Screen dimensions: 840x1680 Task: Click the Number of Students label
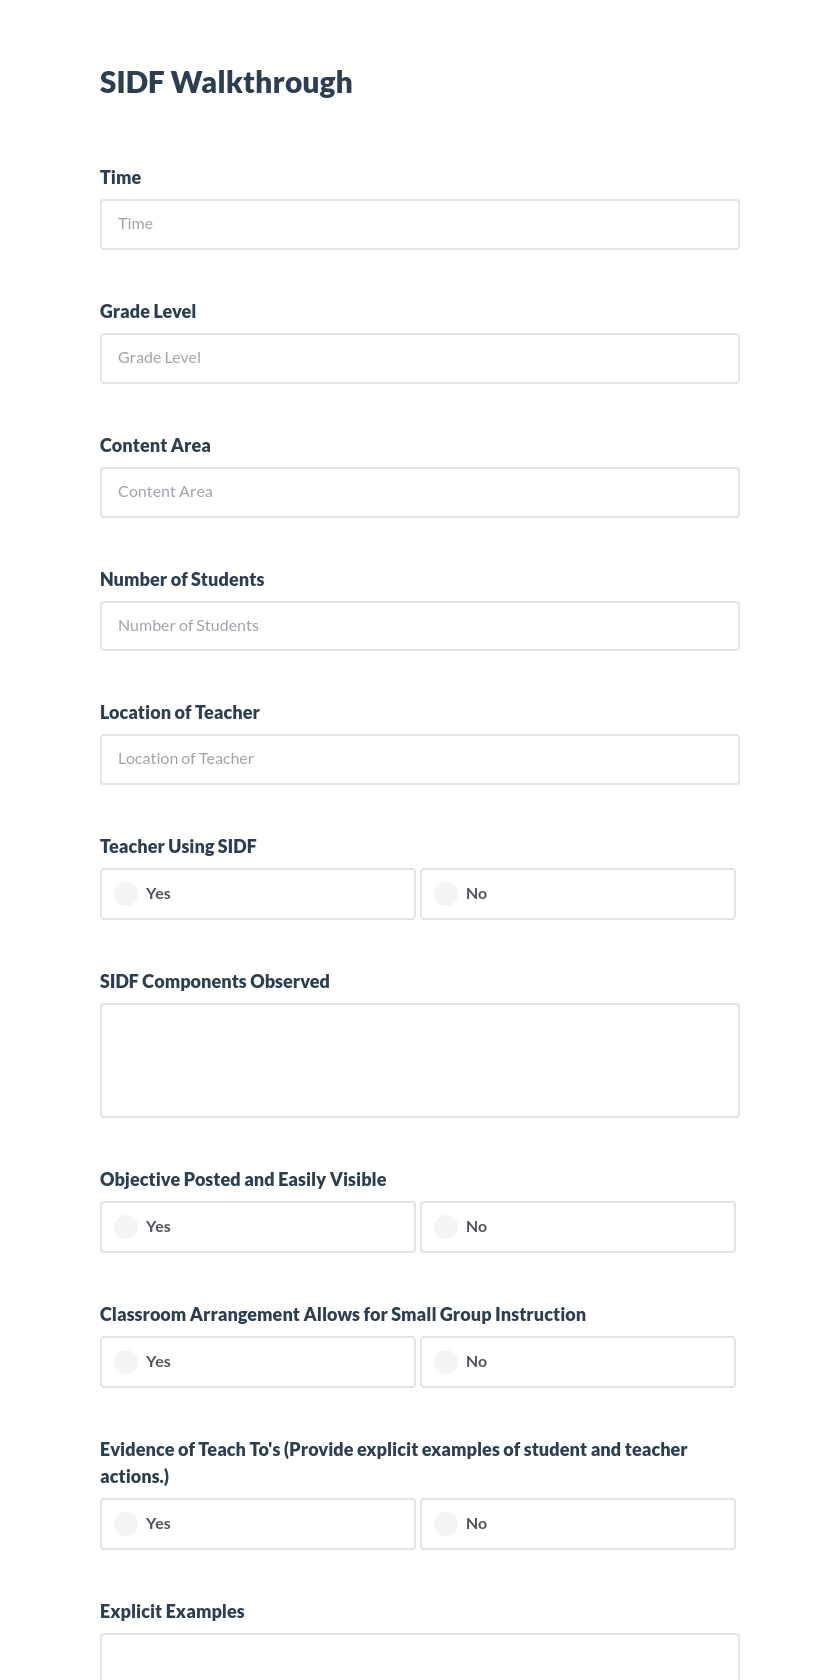pyautogui.click(x=182, y=579)
